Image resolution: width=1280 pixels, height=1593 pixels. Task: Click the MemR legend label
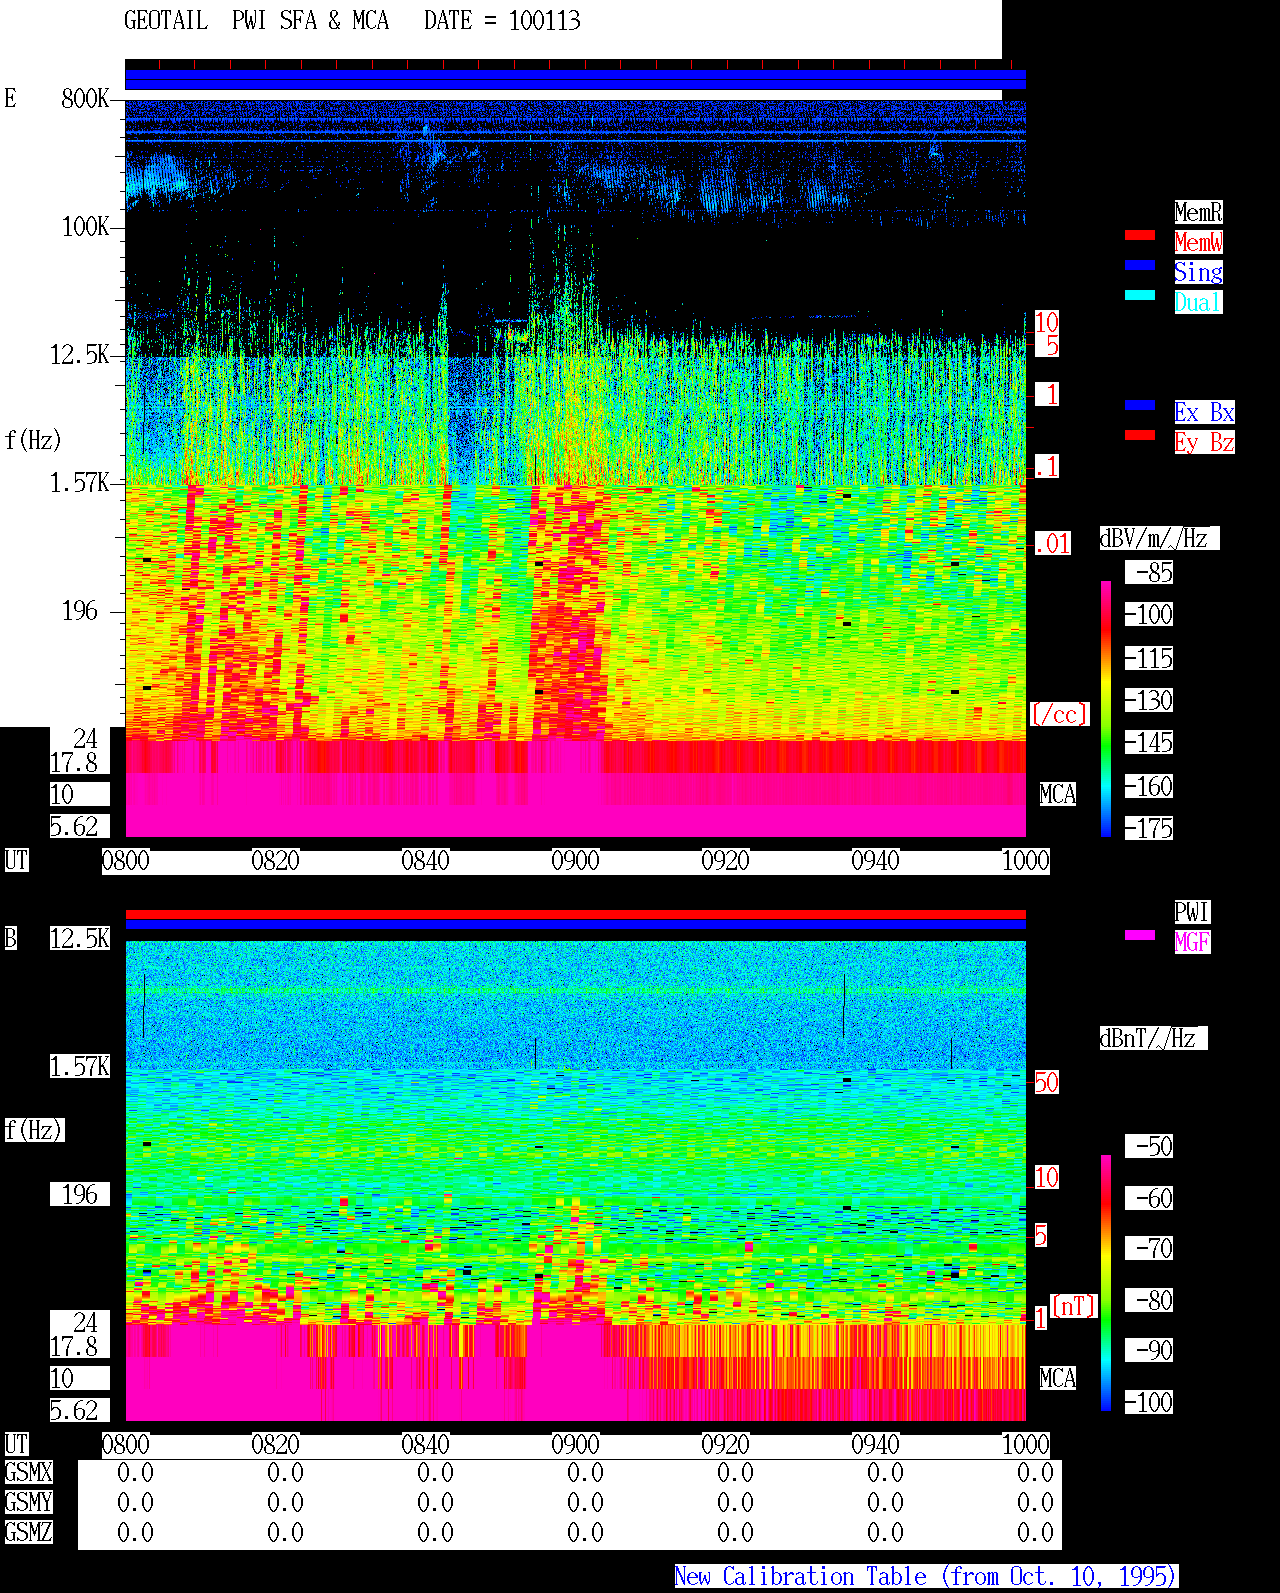pos(1198,212)
